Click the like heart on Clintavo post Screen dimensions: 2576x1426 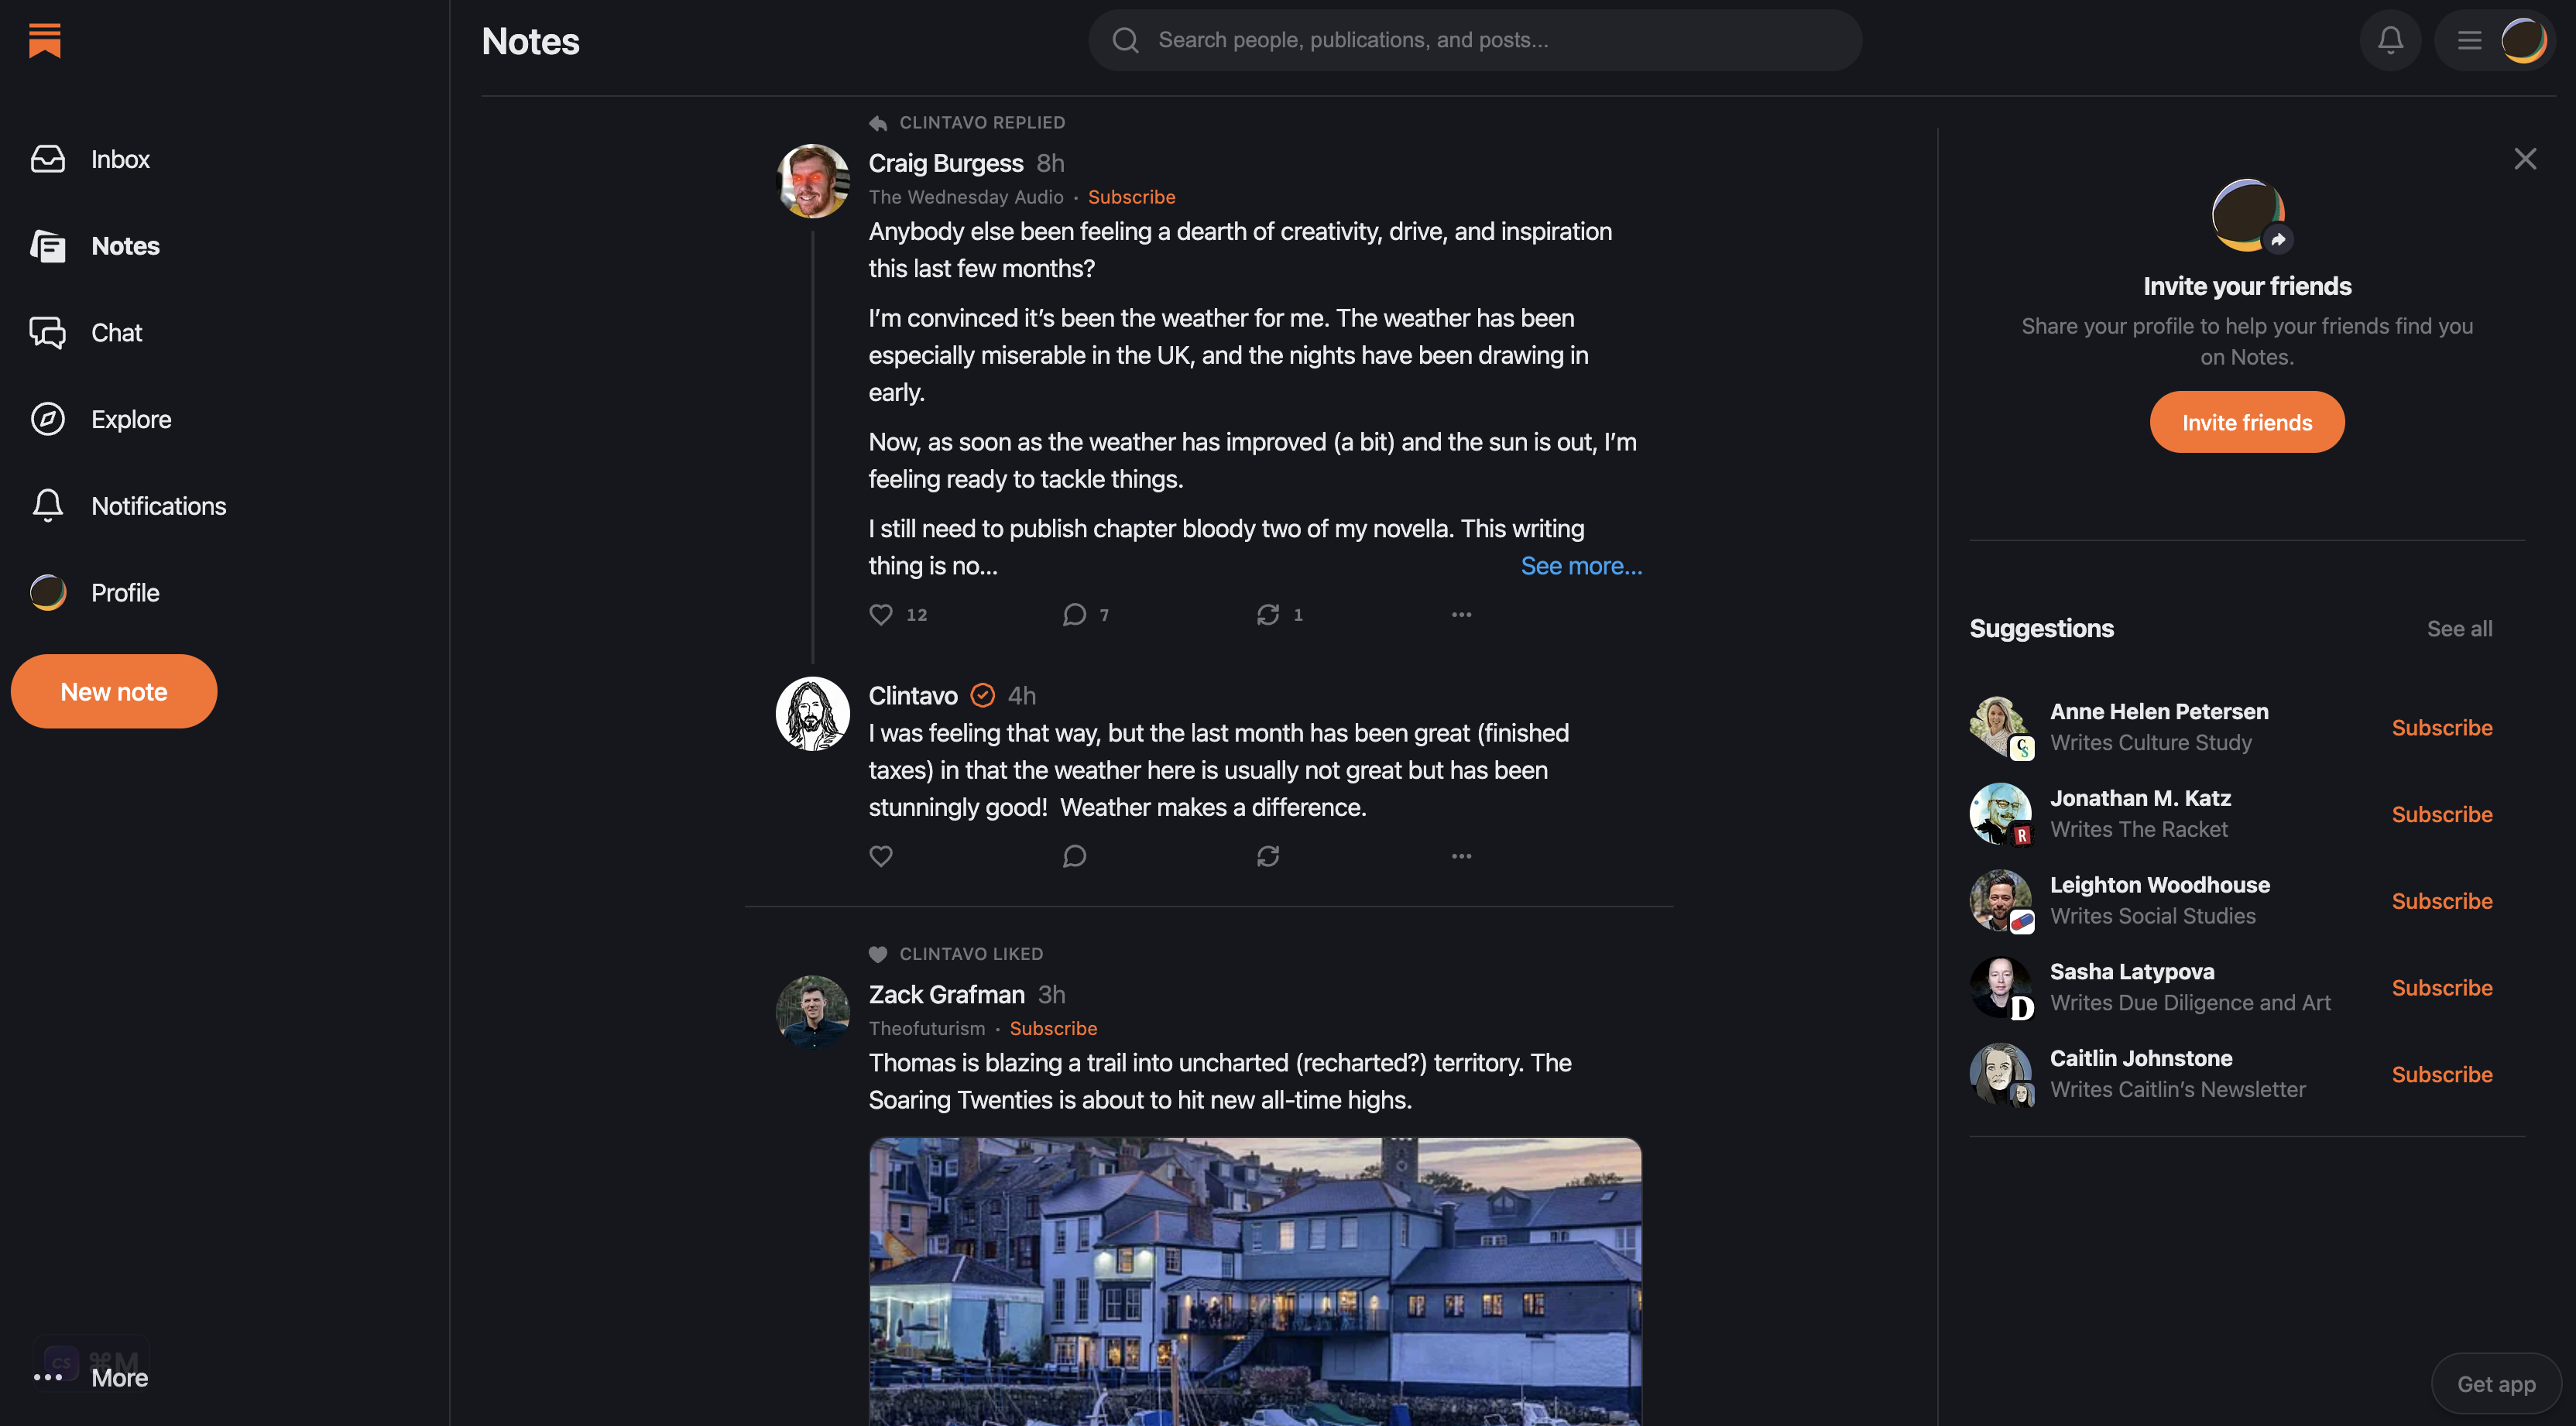coord(880,857)
